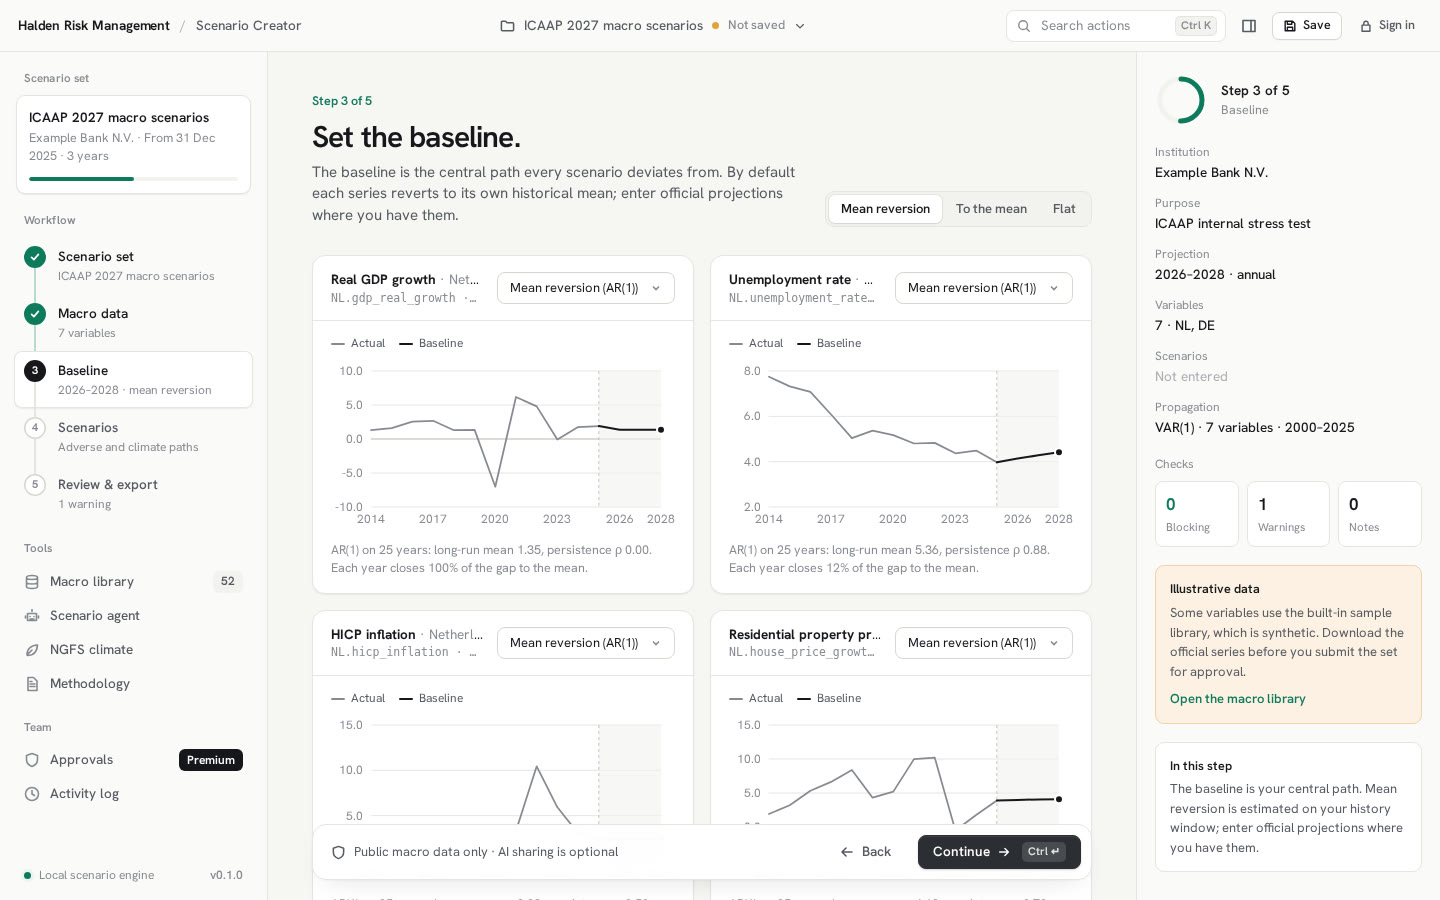Click Continue to next step

pyautogui.click(x=999, y=852)
